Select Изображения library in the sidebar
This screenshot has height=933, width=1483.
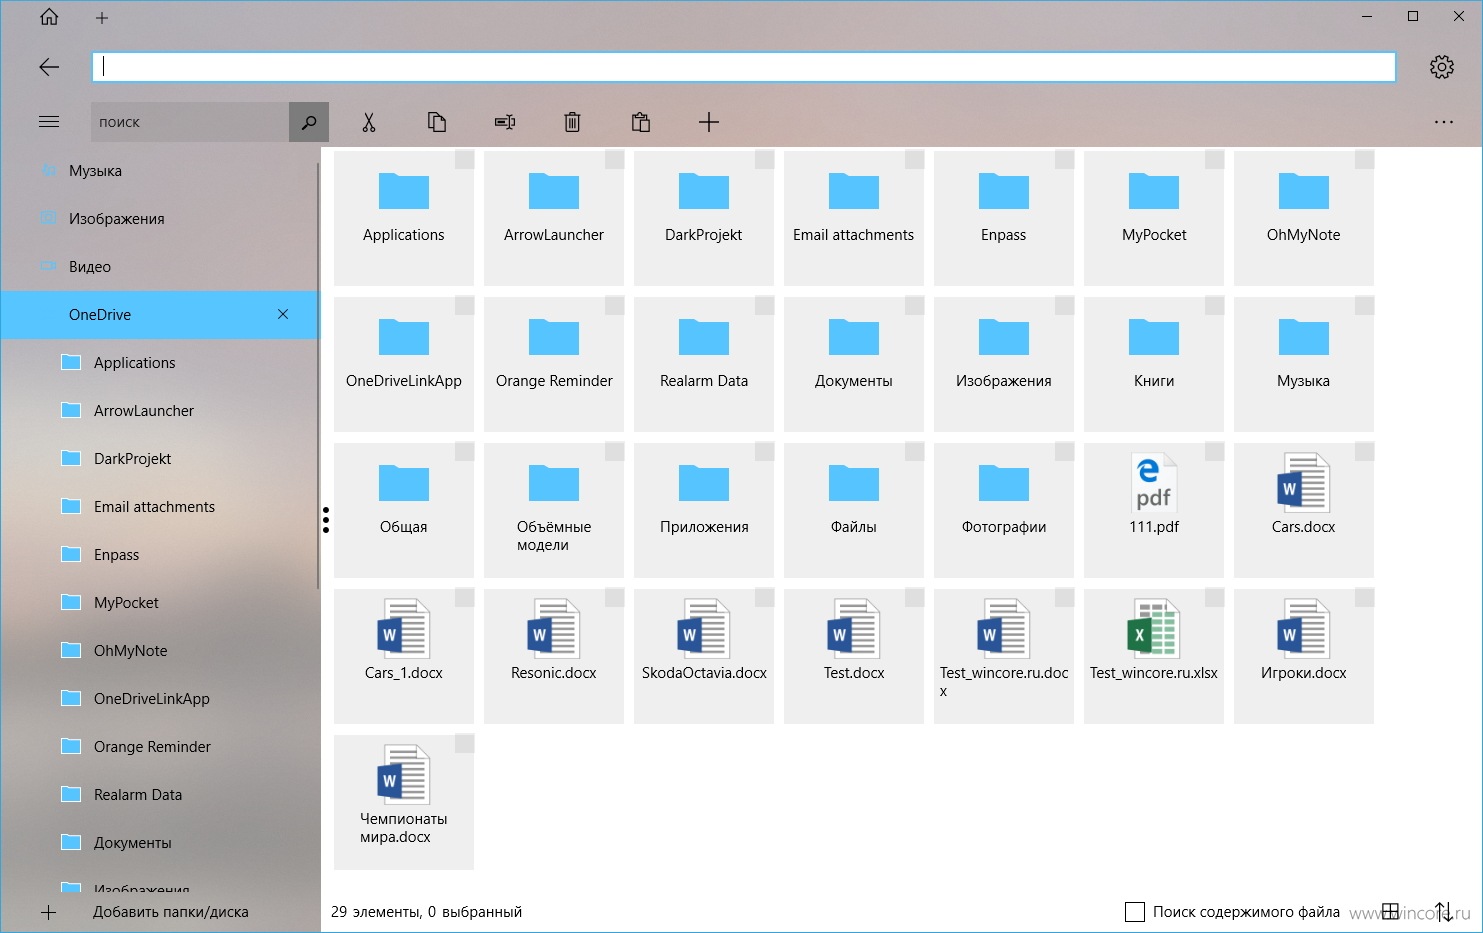click(160, 219)
